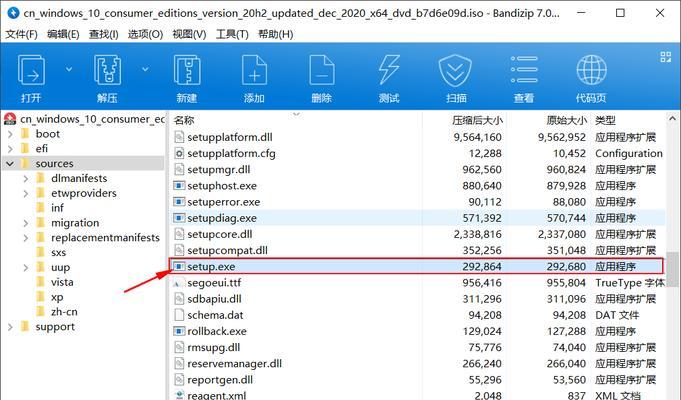Expand the efi folder chevron
The width and height of the screenshot is (681, 400).
pyautogui.click(x=10, y=149)
